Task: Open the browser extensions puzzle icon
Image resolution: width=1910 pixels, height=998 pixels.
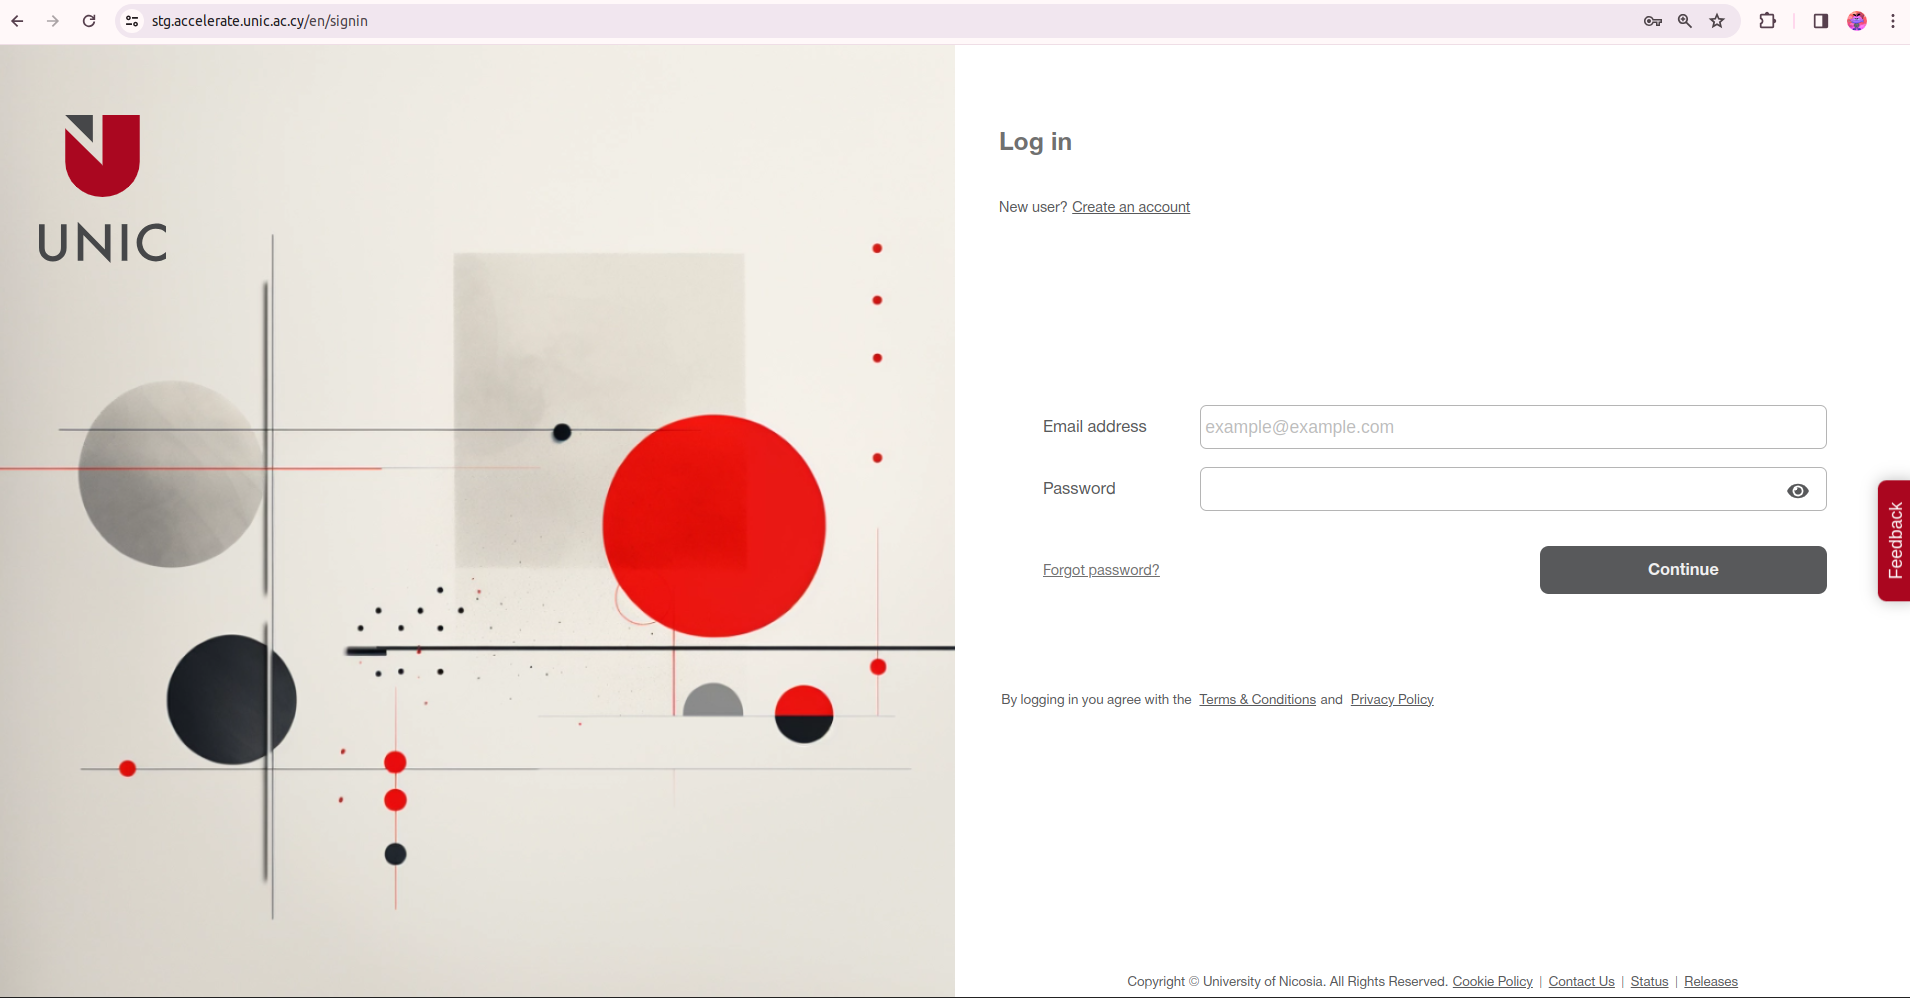Action: coord(1767,21)
